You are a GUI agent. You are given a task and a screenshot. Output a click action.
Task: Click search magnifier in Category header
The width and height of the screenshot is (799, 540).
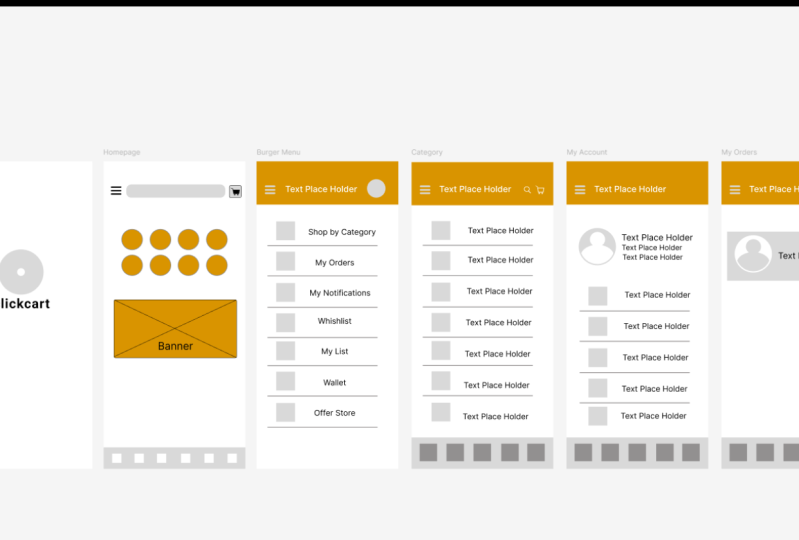527,190
